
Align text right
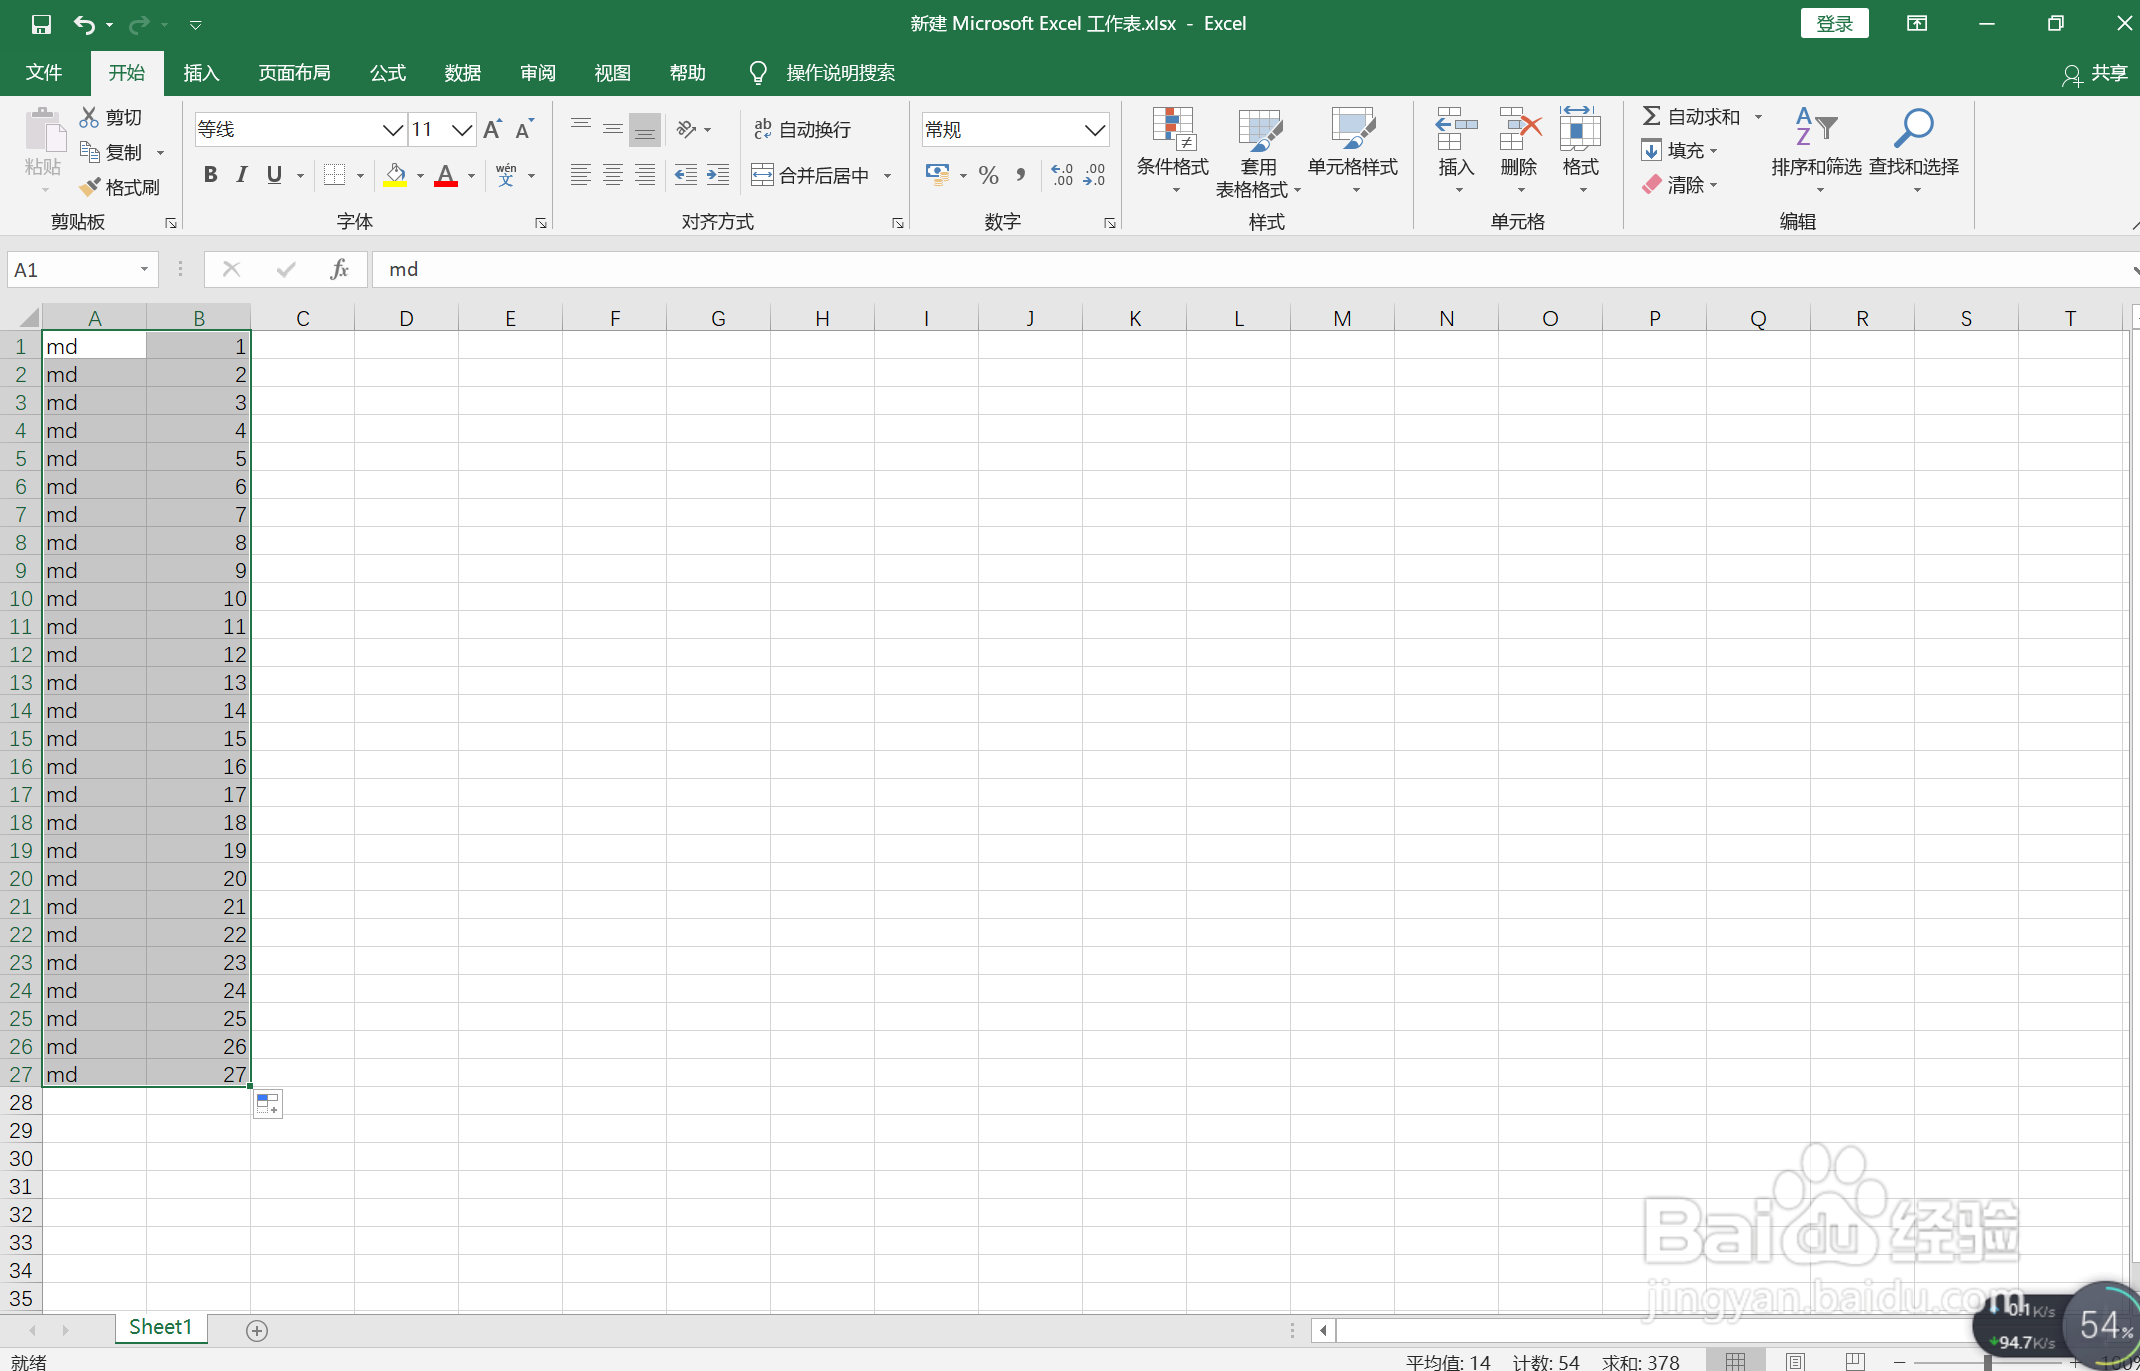645,175
